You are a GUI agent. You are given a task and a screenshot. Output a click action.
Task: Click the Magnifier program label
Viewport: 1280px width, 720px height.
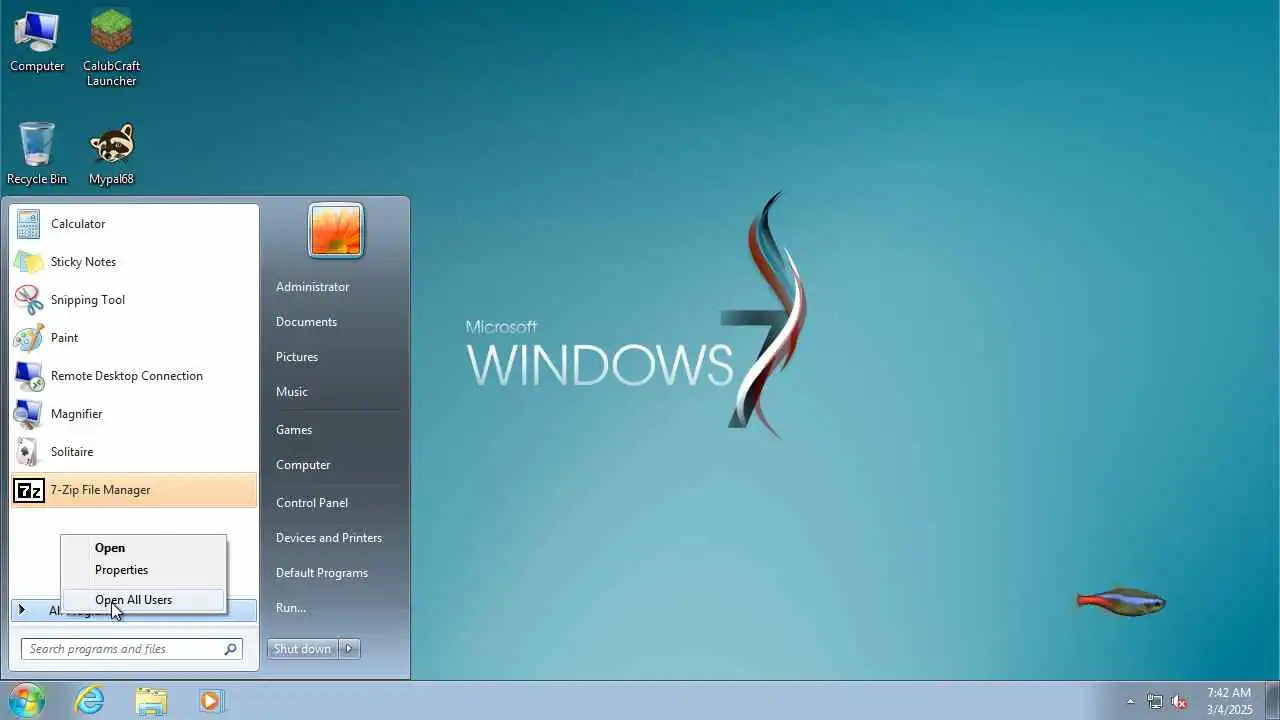point(76,414)
